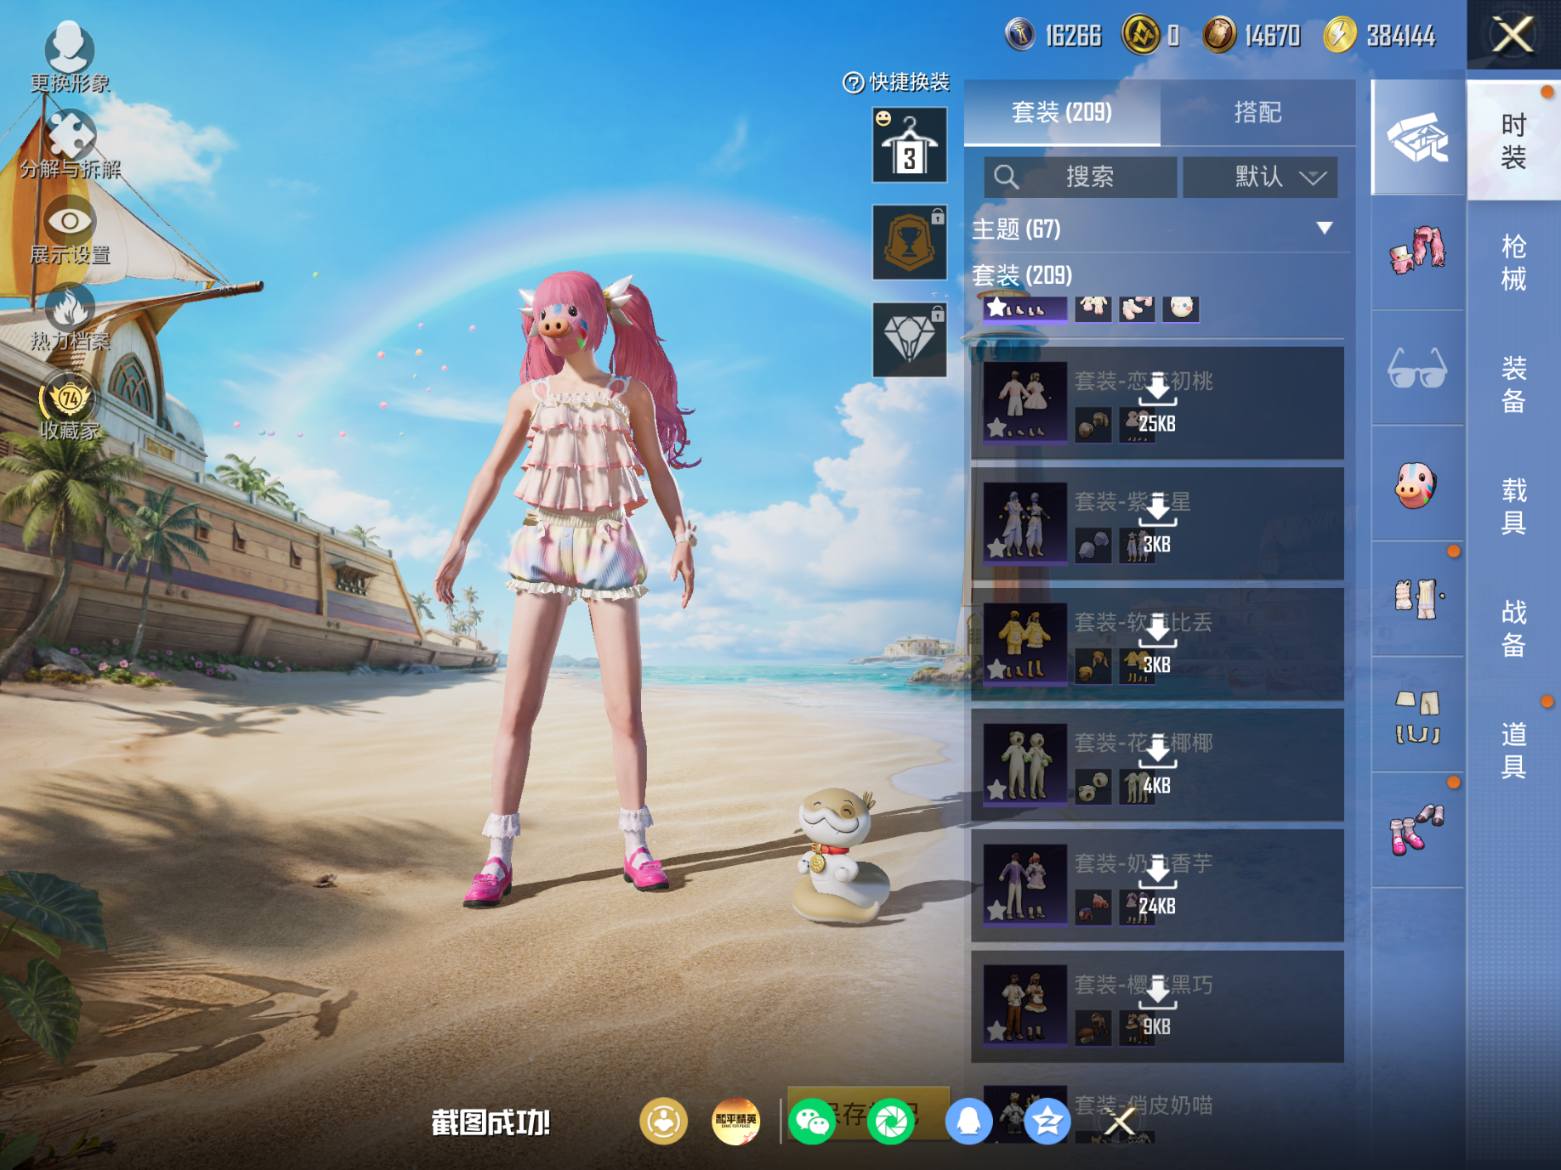Switch to the 搭配 tab
The width and height of the screenshot is (1561, 1170).
pyautogui.click(x=1257, y=112)
